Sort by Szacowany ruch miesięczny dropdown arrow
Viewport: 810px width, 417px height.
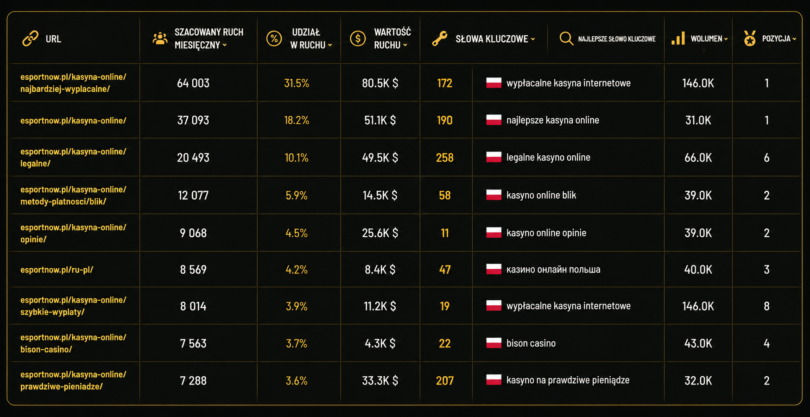coord(225,45)
